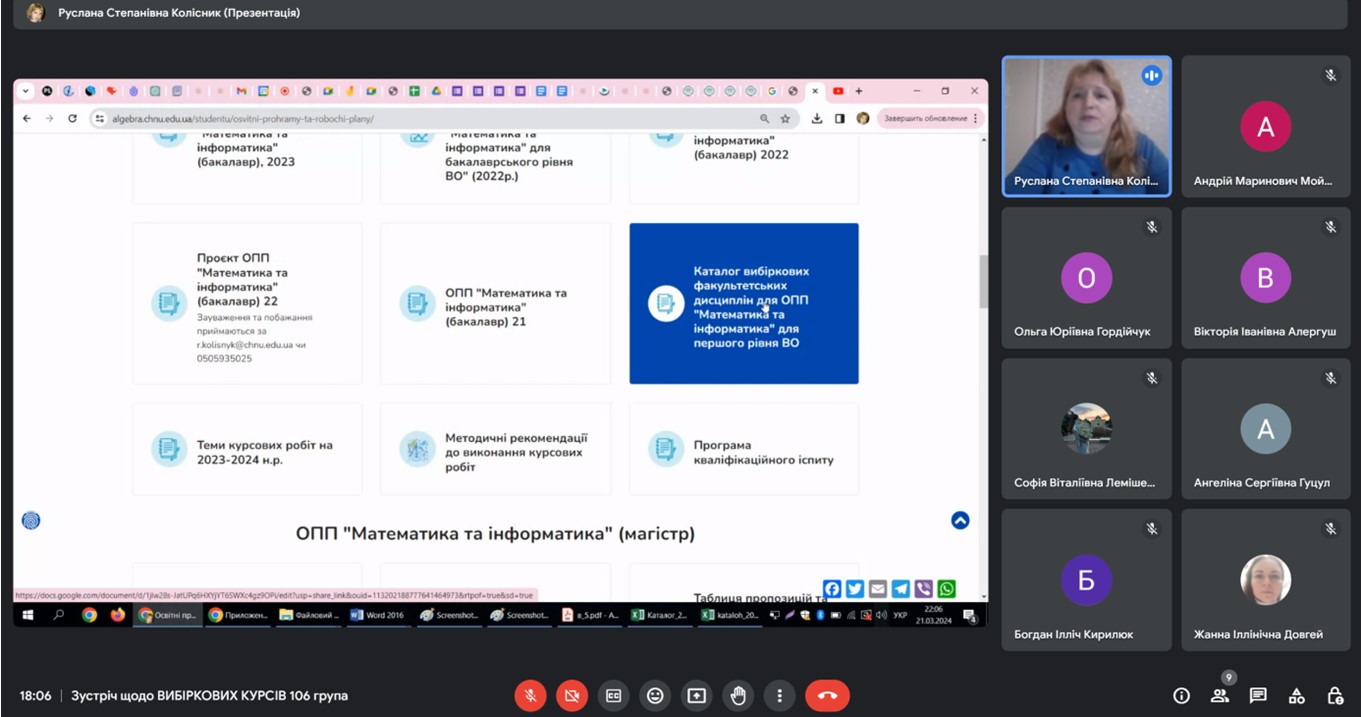Open ОПП Математика та інформатика (бакалавр) 21 card

[495, 303]
